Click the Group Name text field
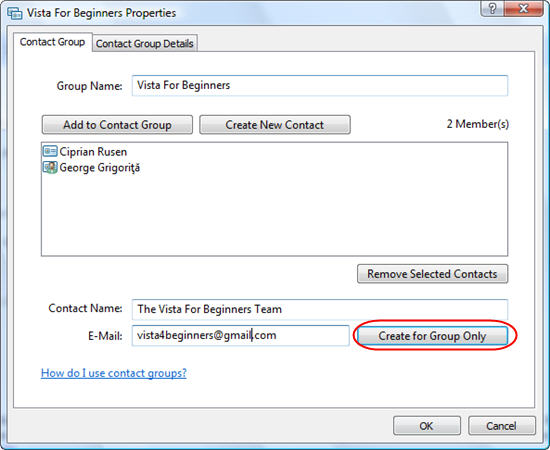 point(320,86)
